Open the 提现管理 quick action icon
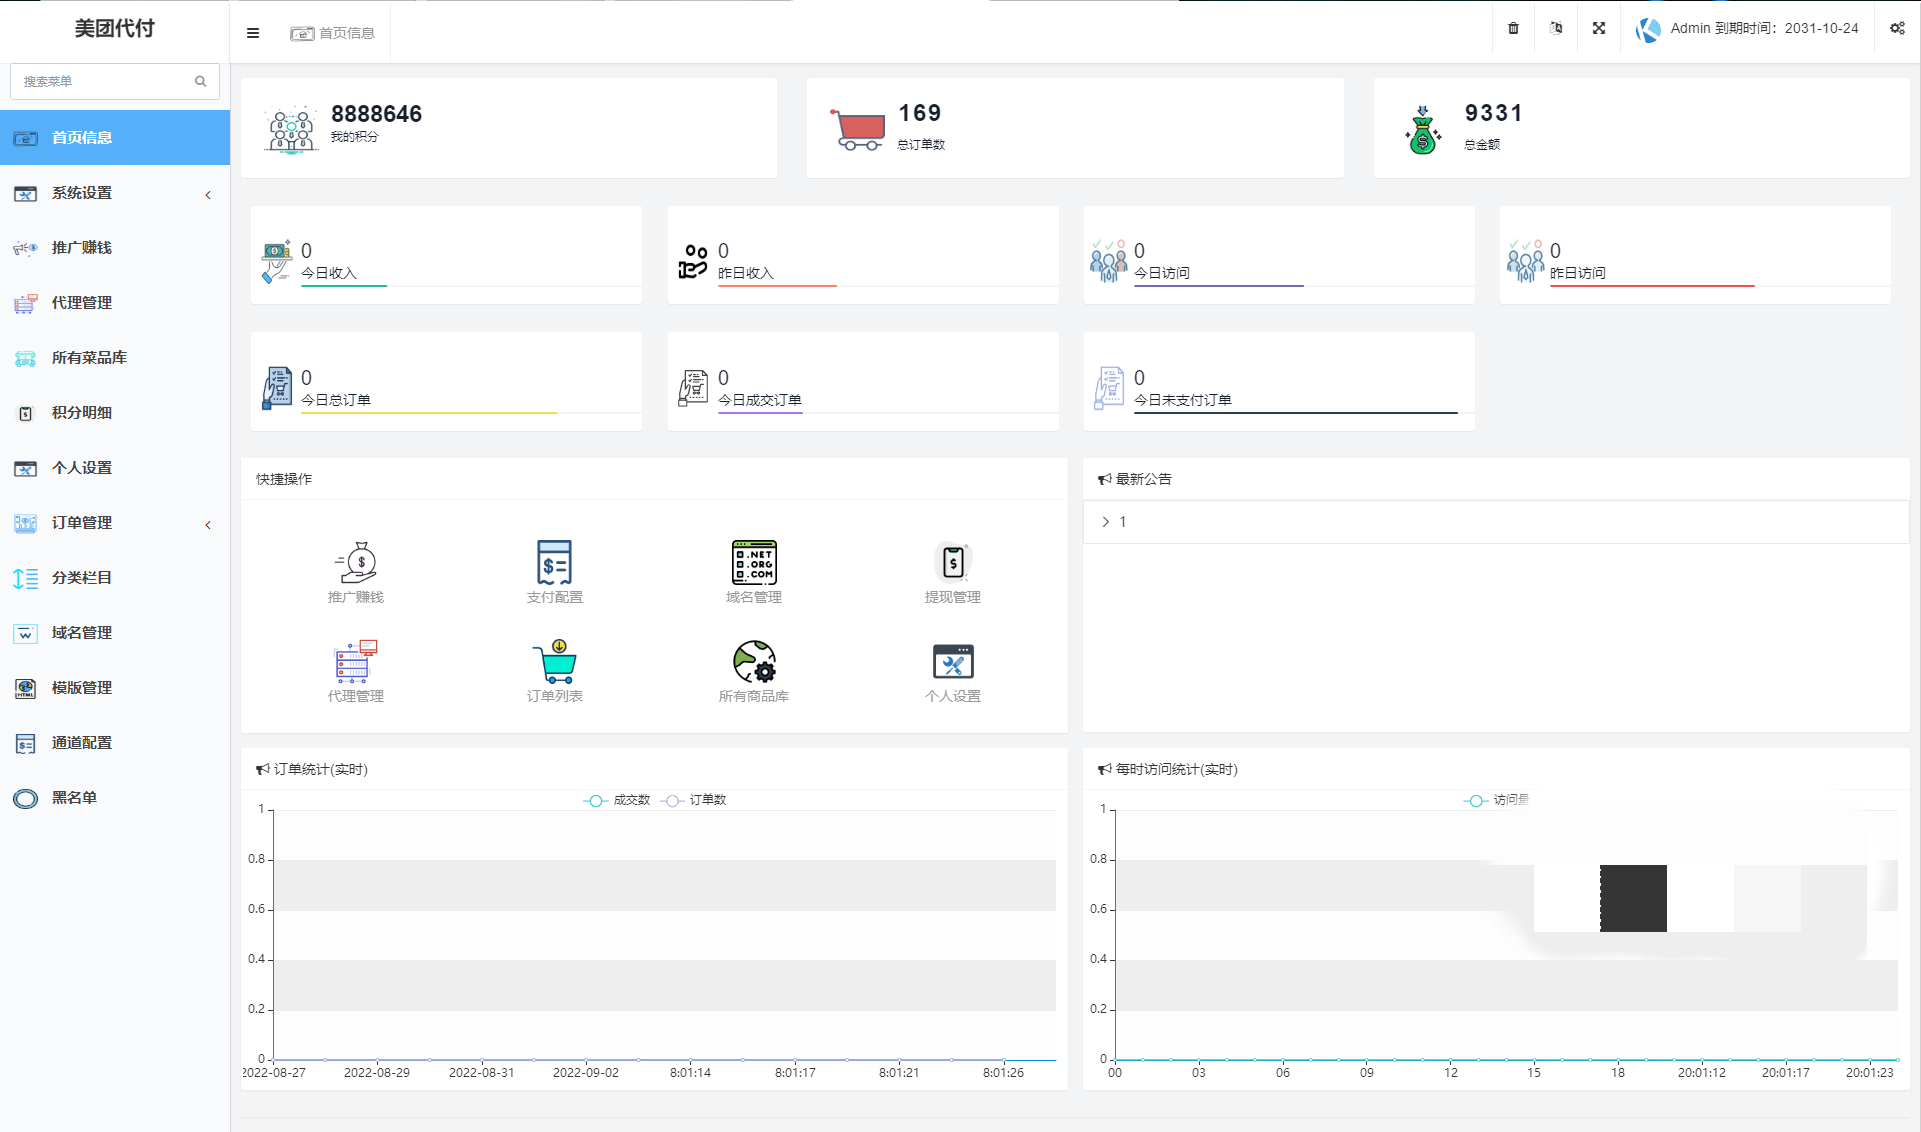This screenshot has height=1132, width=1921. point(953,562)
